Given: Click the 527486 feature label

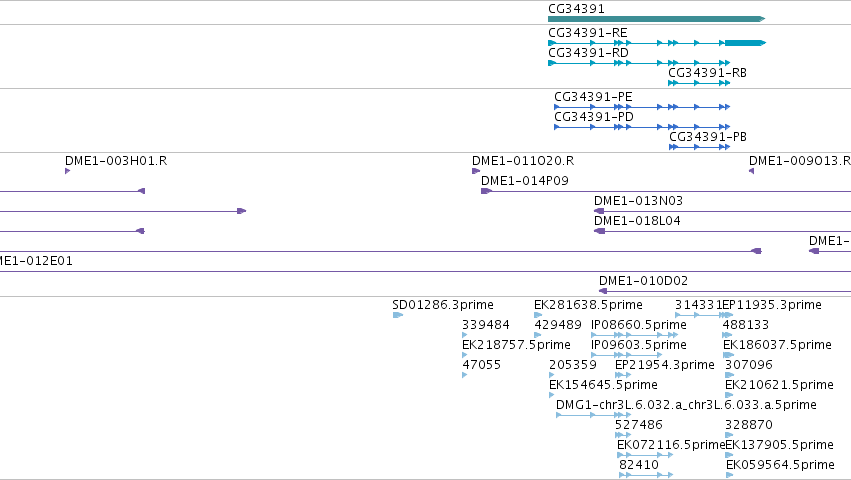Looking at the screenshot, I should coord(639,425).
